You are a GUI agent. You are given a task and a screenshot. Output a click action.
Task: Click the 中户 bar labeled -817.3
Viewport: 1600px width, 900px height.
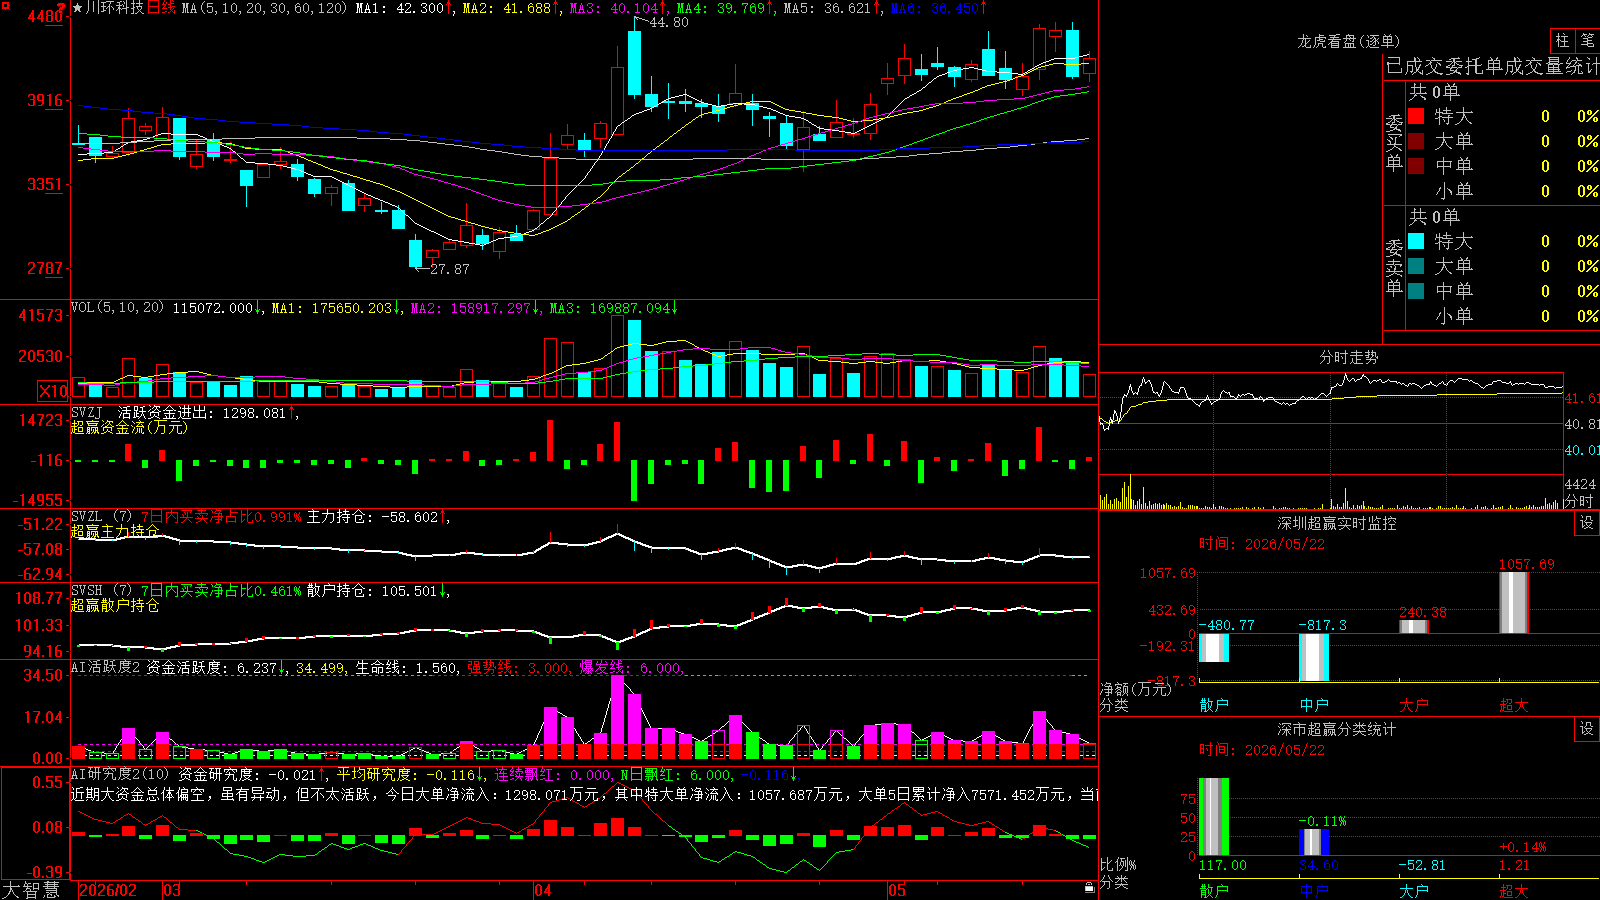point(1314,657)
